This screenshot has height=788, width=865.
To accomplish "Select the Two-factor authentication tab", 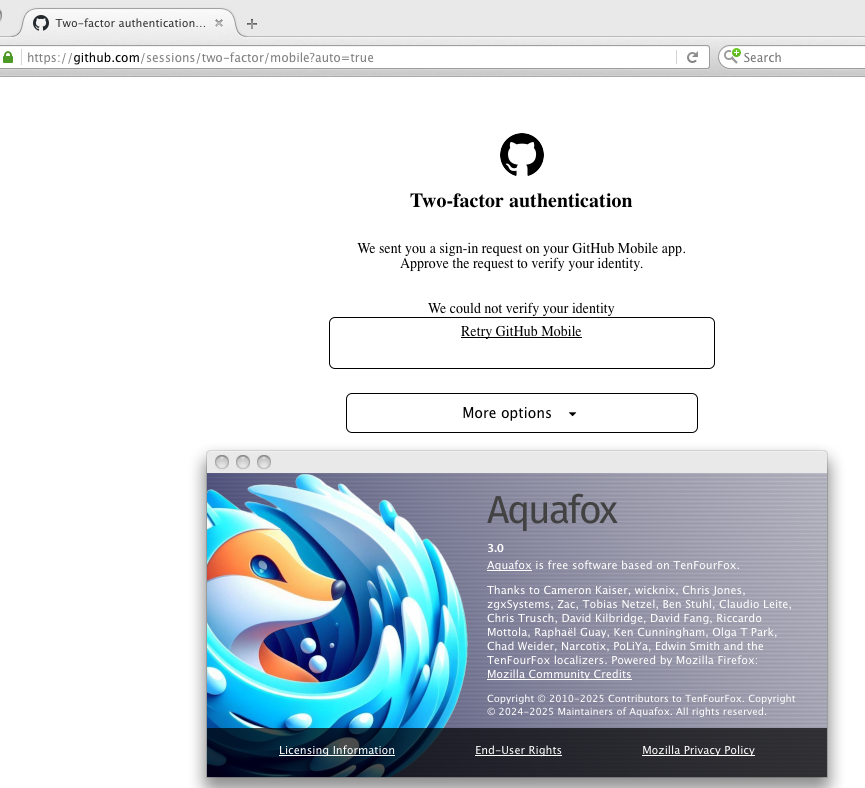I will 130,23.
